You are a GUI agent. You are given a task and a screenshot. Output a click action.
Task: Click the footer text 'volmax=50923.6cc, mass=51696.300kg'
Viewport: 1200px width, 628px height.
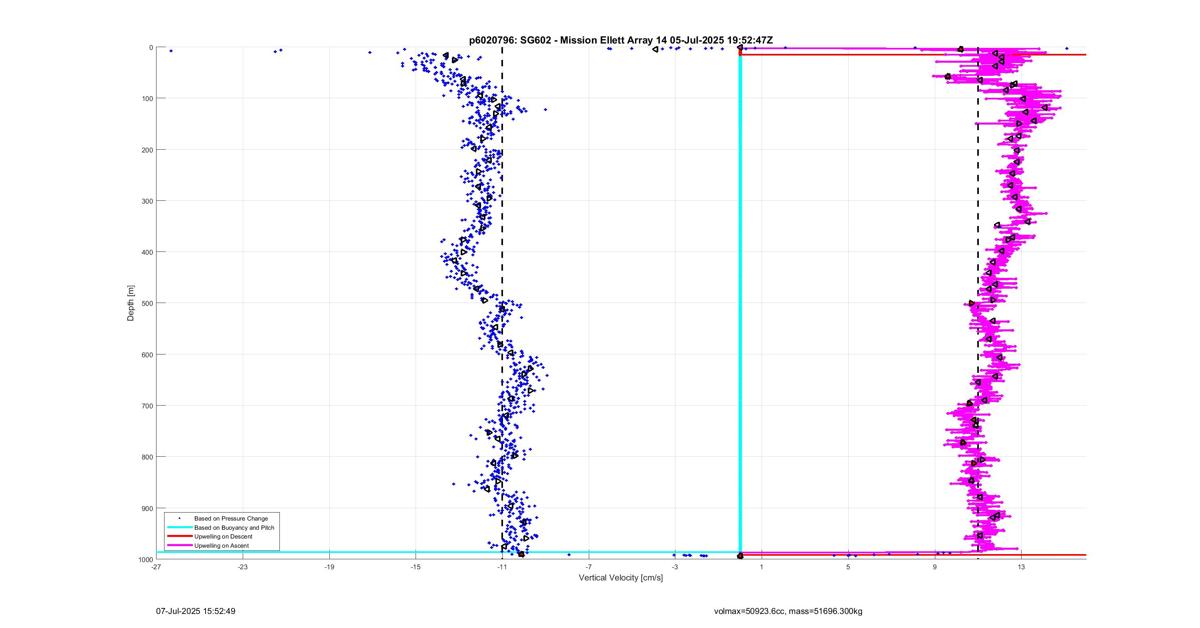788,610
